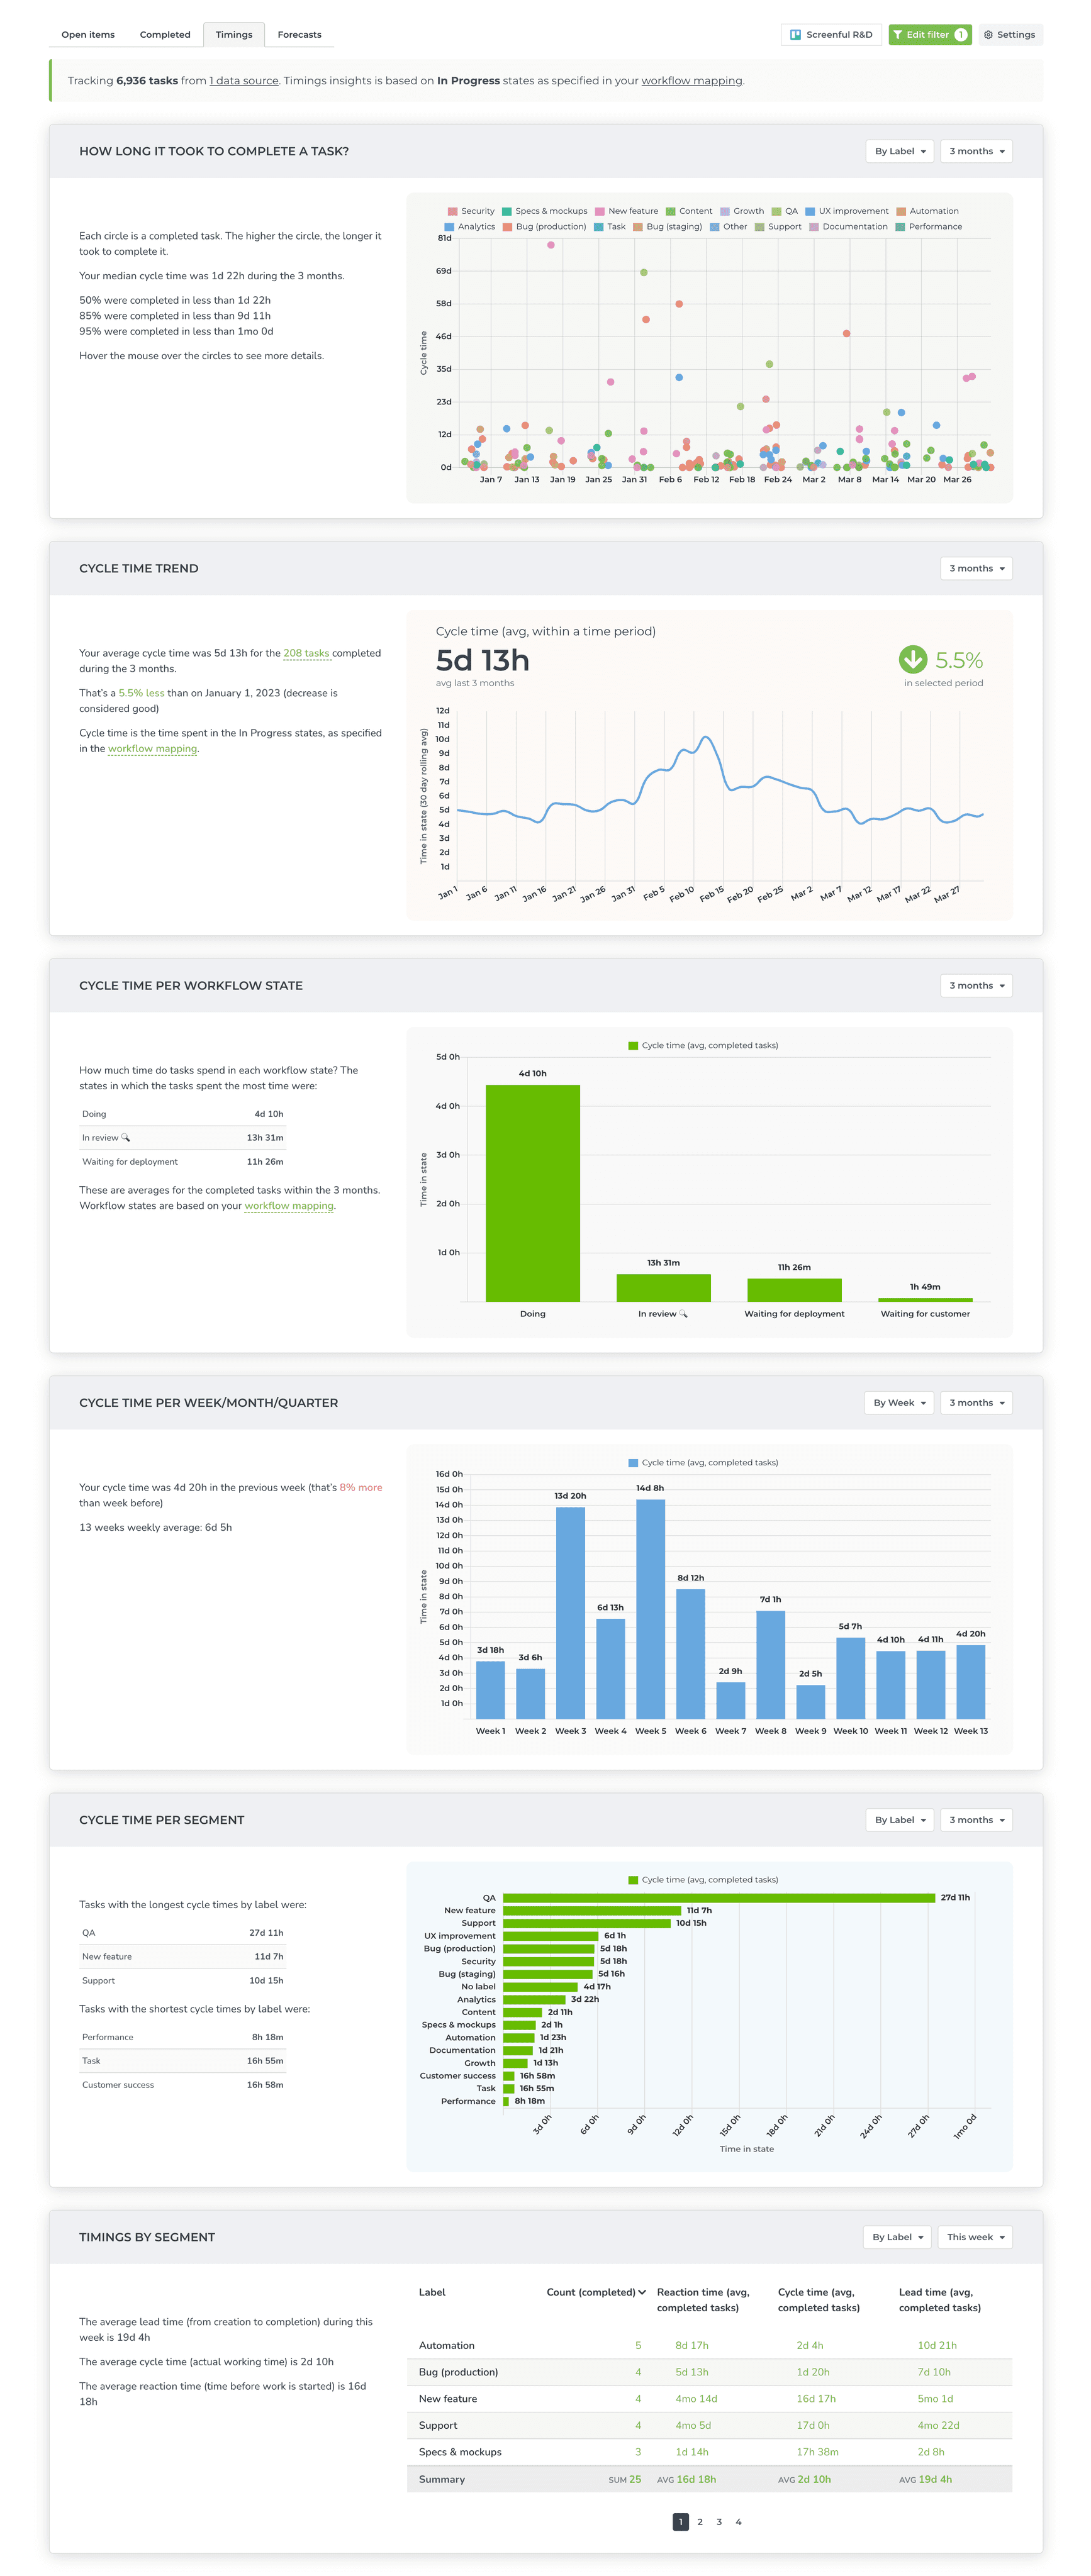This screenshot has width=1091, height=2576.
Task: Open the '208 tasks' link
Action: (x=306, y=654)
